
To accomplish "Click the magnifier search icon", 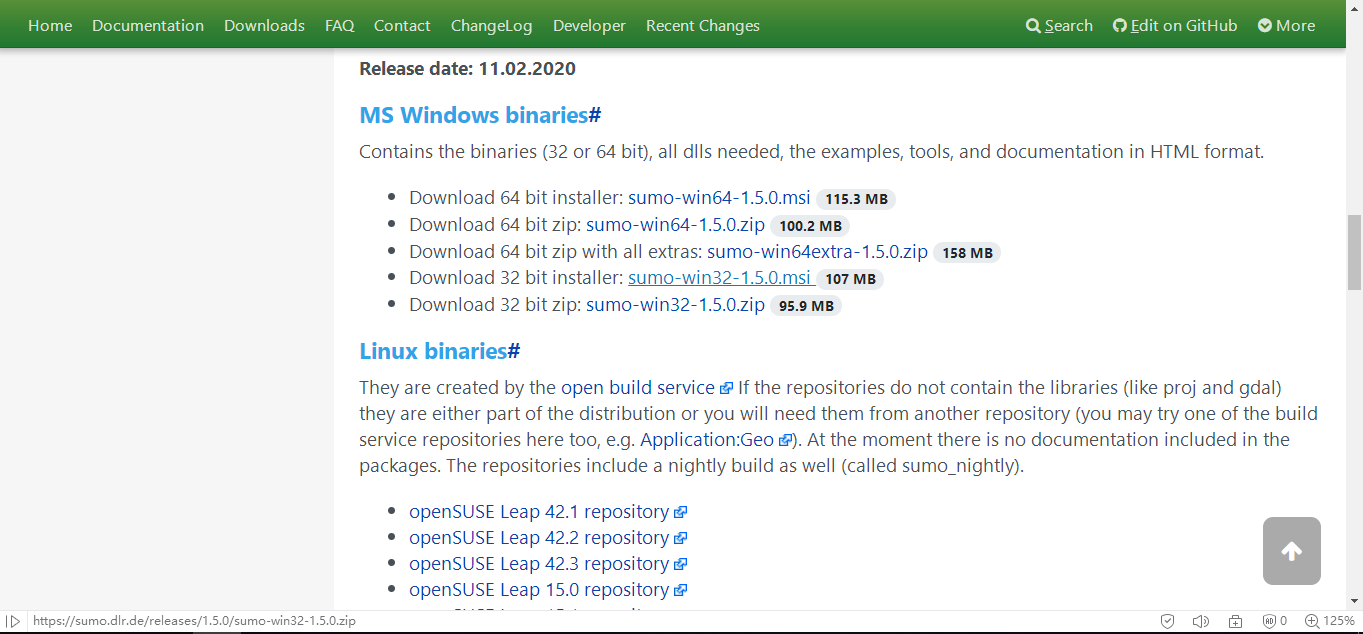I will click(x=1033, y=26).
